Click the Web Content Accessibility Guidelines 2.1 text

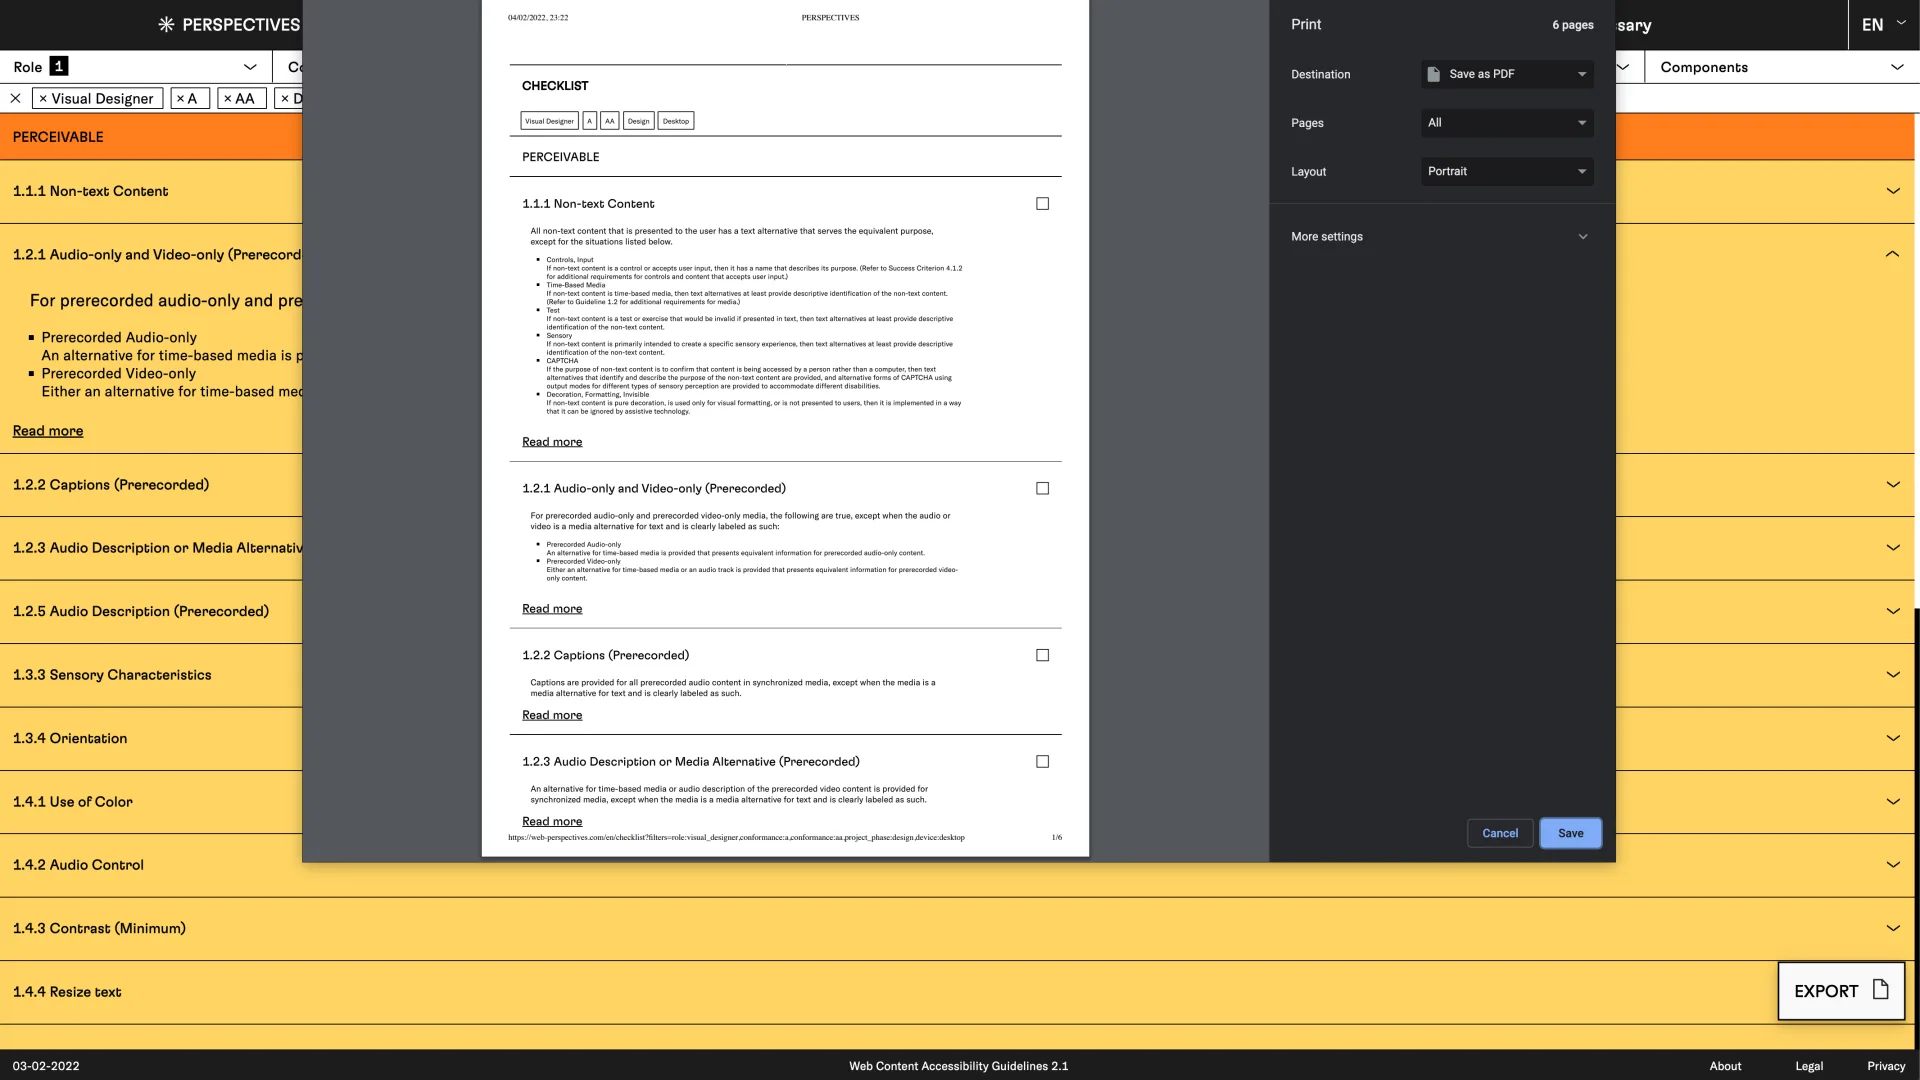pos(958,1066)
